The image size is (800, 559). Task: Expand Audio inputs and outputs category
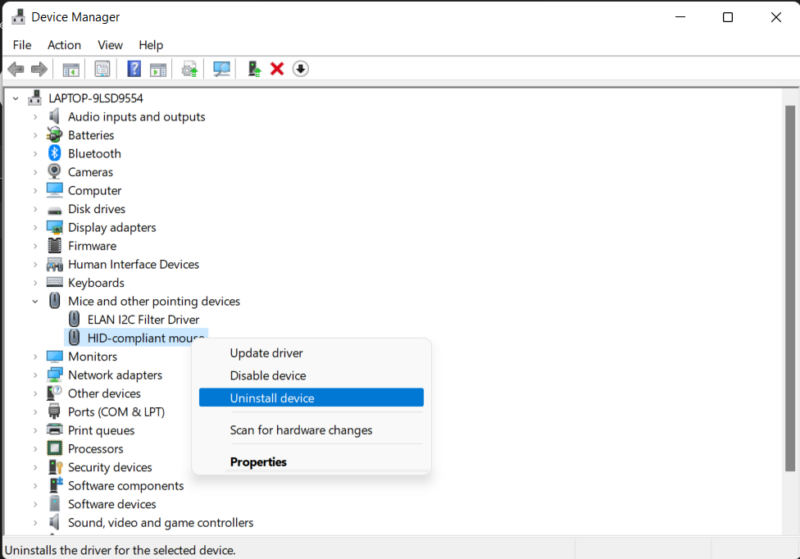pos(35,117)
